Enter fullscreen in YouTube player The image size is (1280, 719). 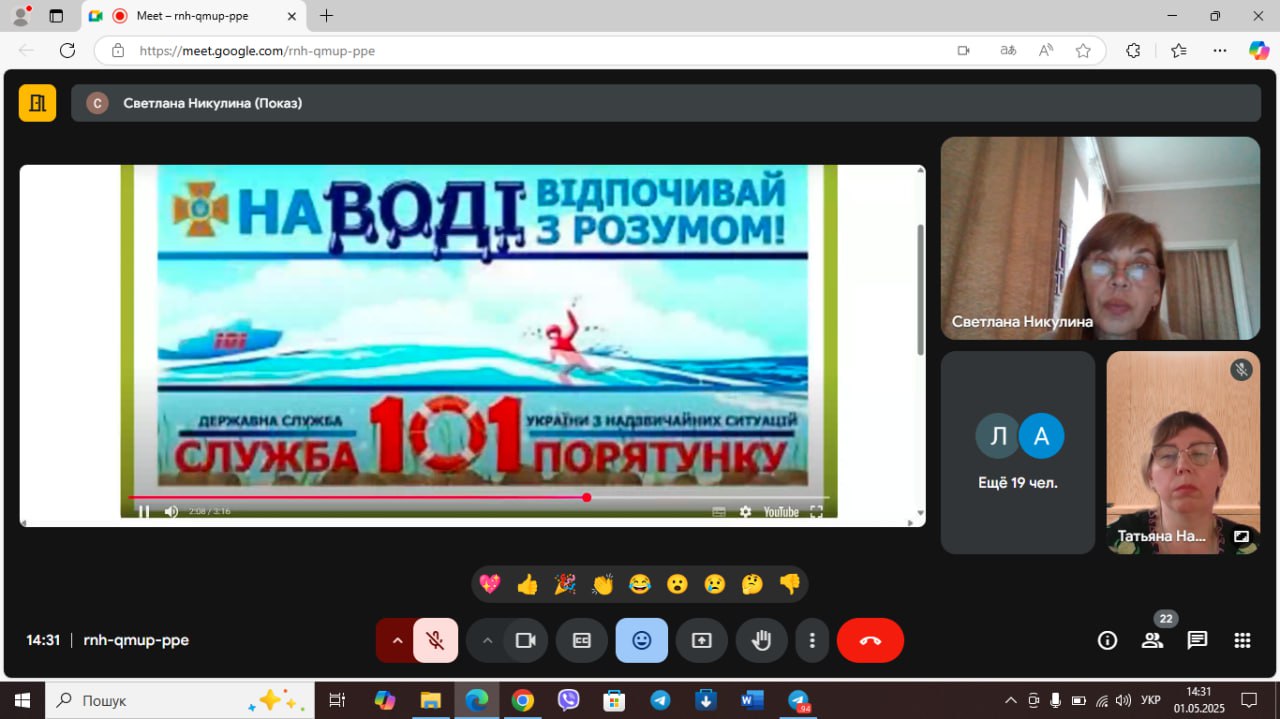point(816,511)
